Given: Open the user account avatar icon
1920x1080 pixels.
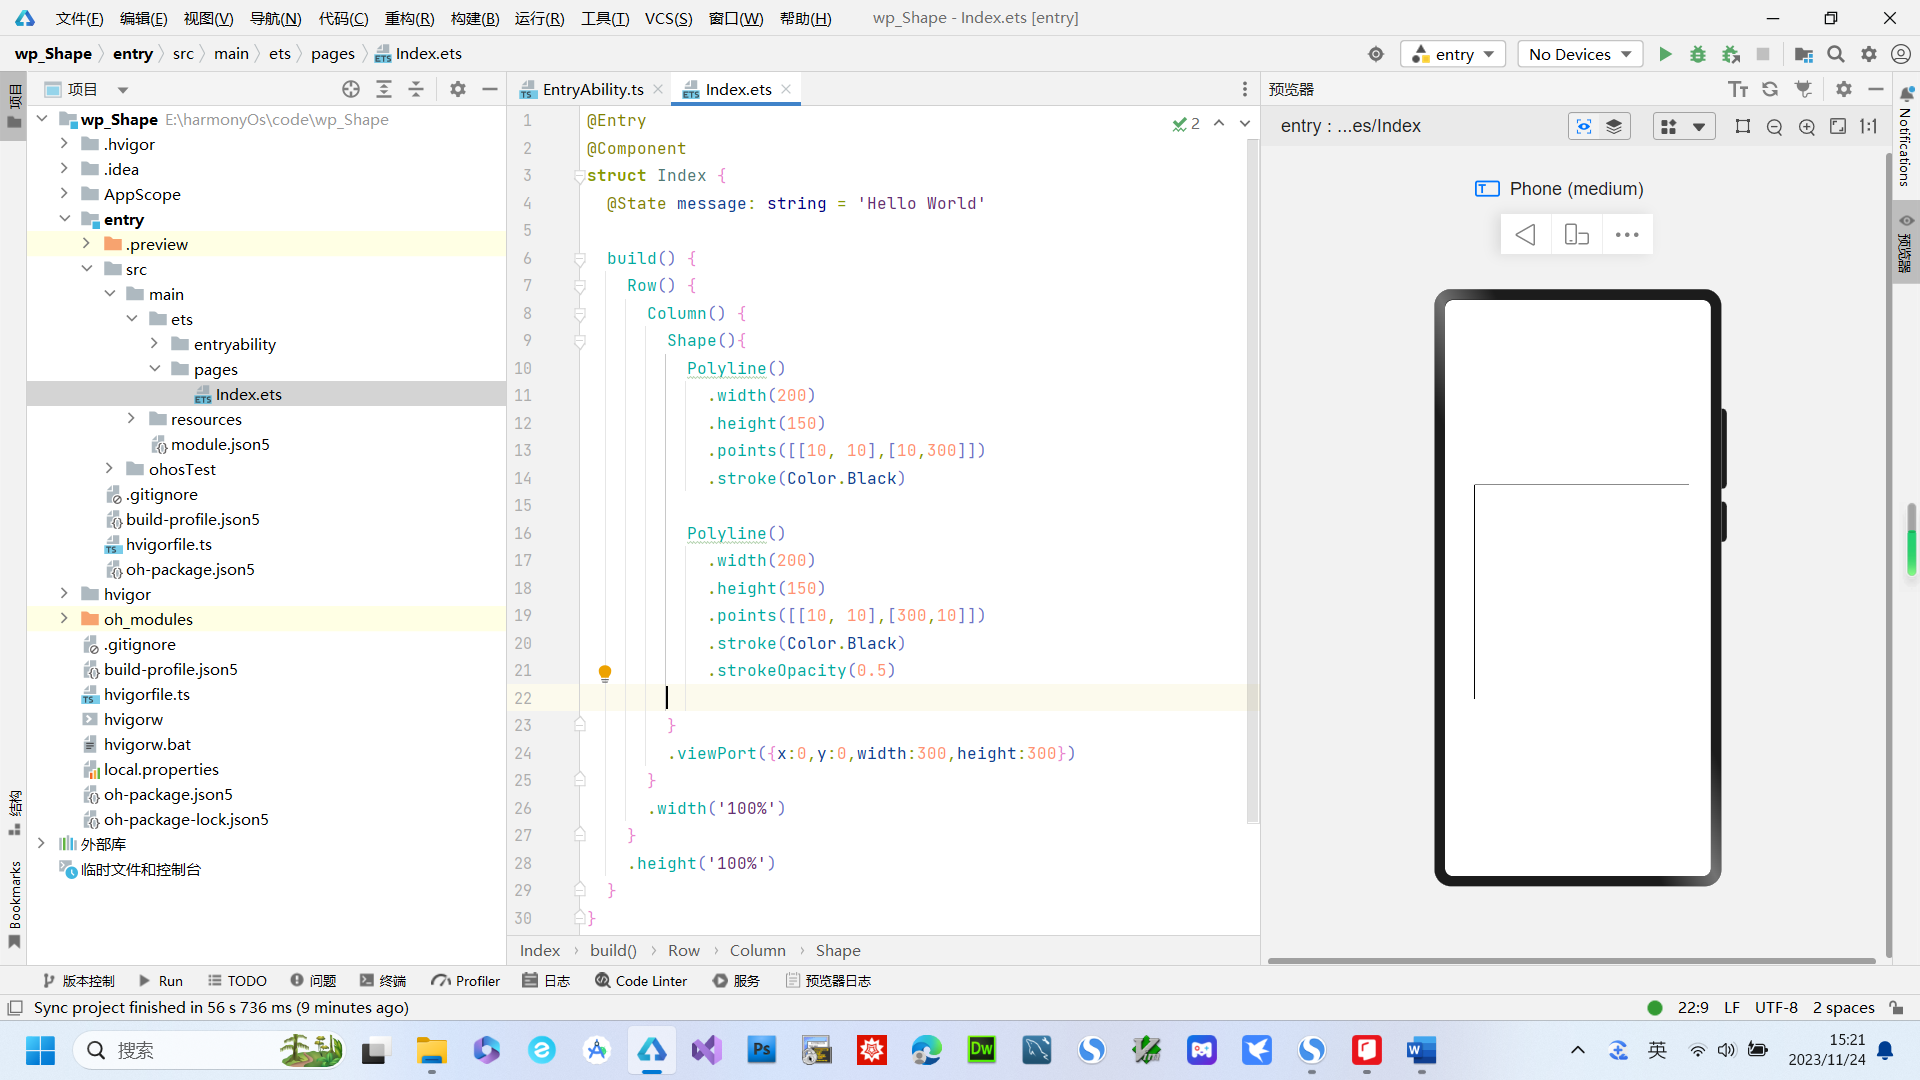Looking at the screenshot, I should tap(1901, 54).
